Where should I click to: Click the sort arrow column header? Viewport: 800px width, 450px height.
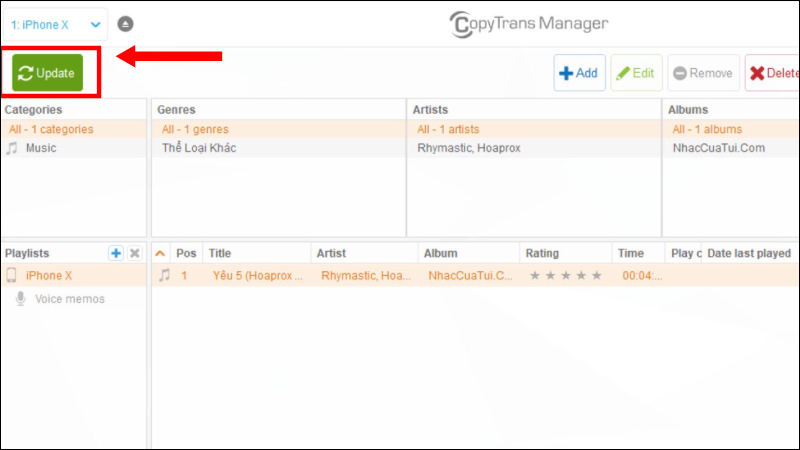tap(160, 254)
